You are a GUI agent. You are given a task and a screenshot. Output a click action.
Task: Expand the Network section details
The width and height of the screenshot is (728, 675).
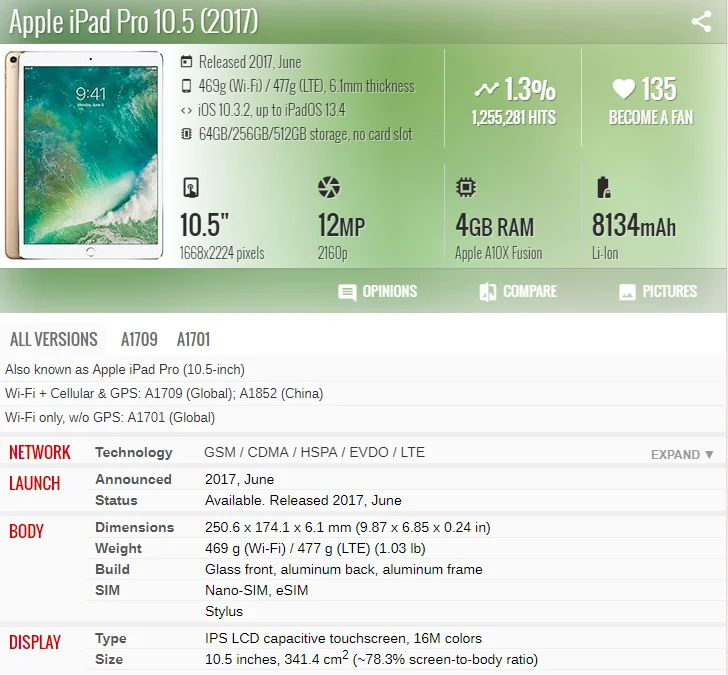(x=682, y=454)
